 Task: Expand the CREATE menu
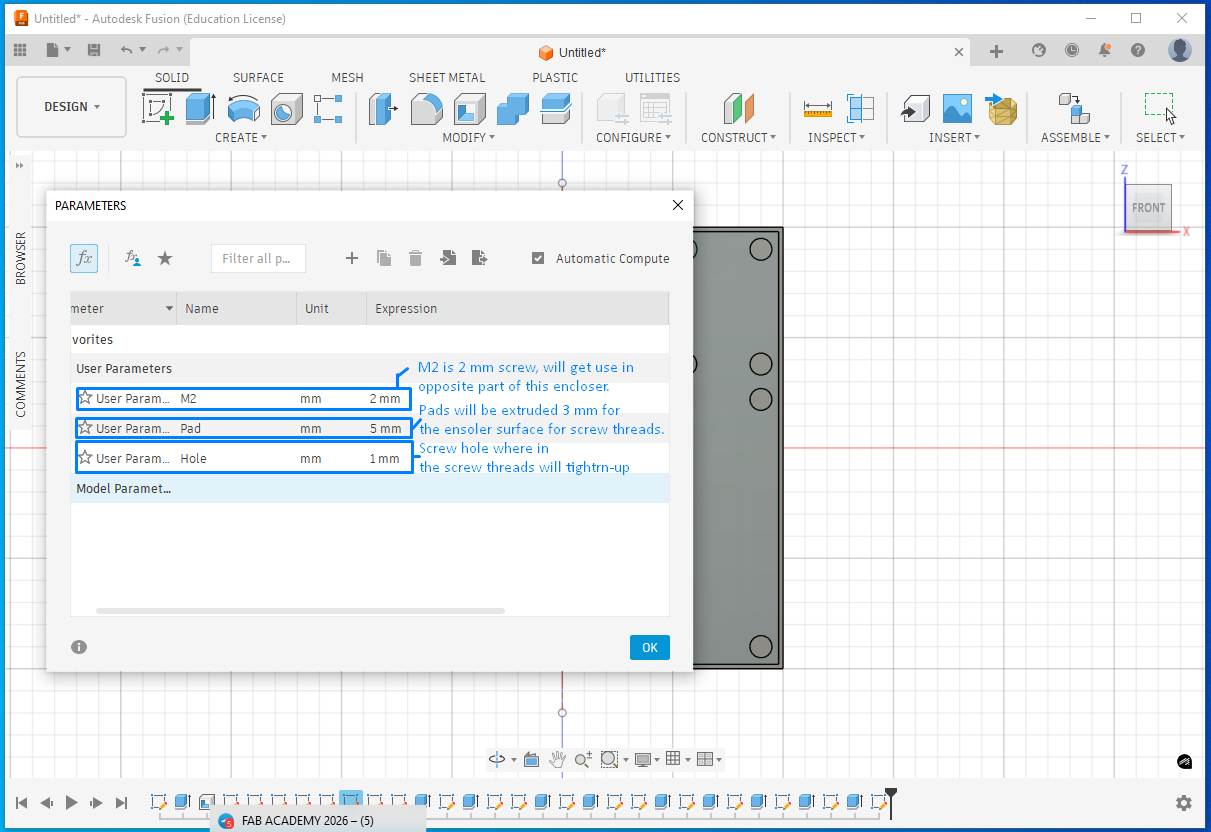[241, 138]
